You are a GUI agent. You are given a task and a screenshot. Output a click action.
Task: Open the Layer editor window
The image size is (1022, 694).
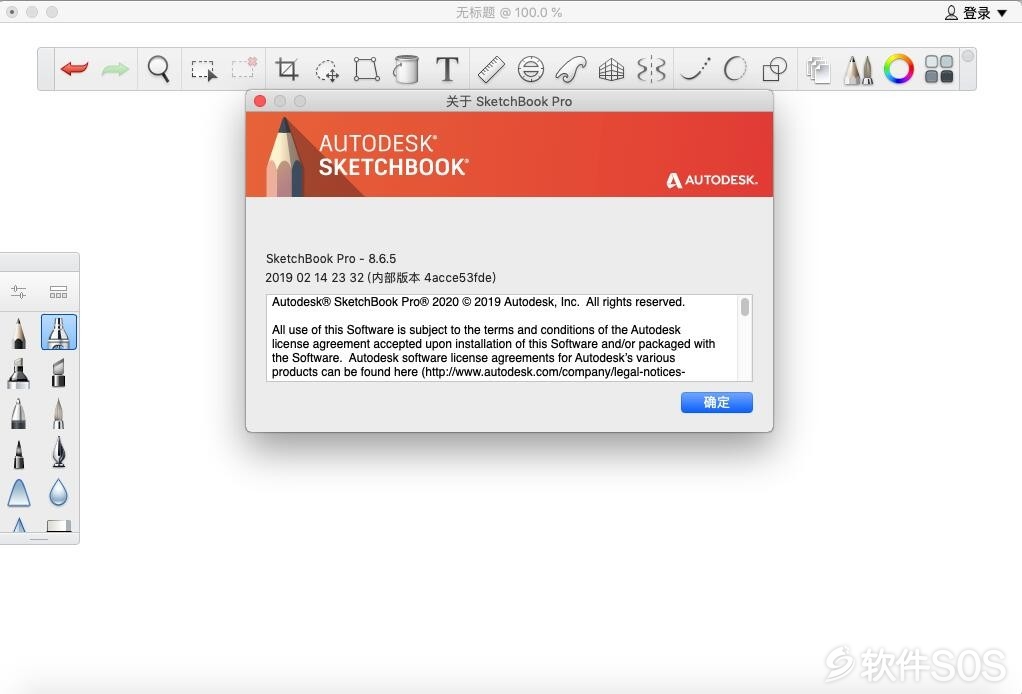pos(818,70)
